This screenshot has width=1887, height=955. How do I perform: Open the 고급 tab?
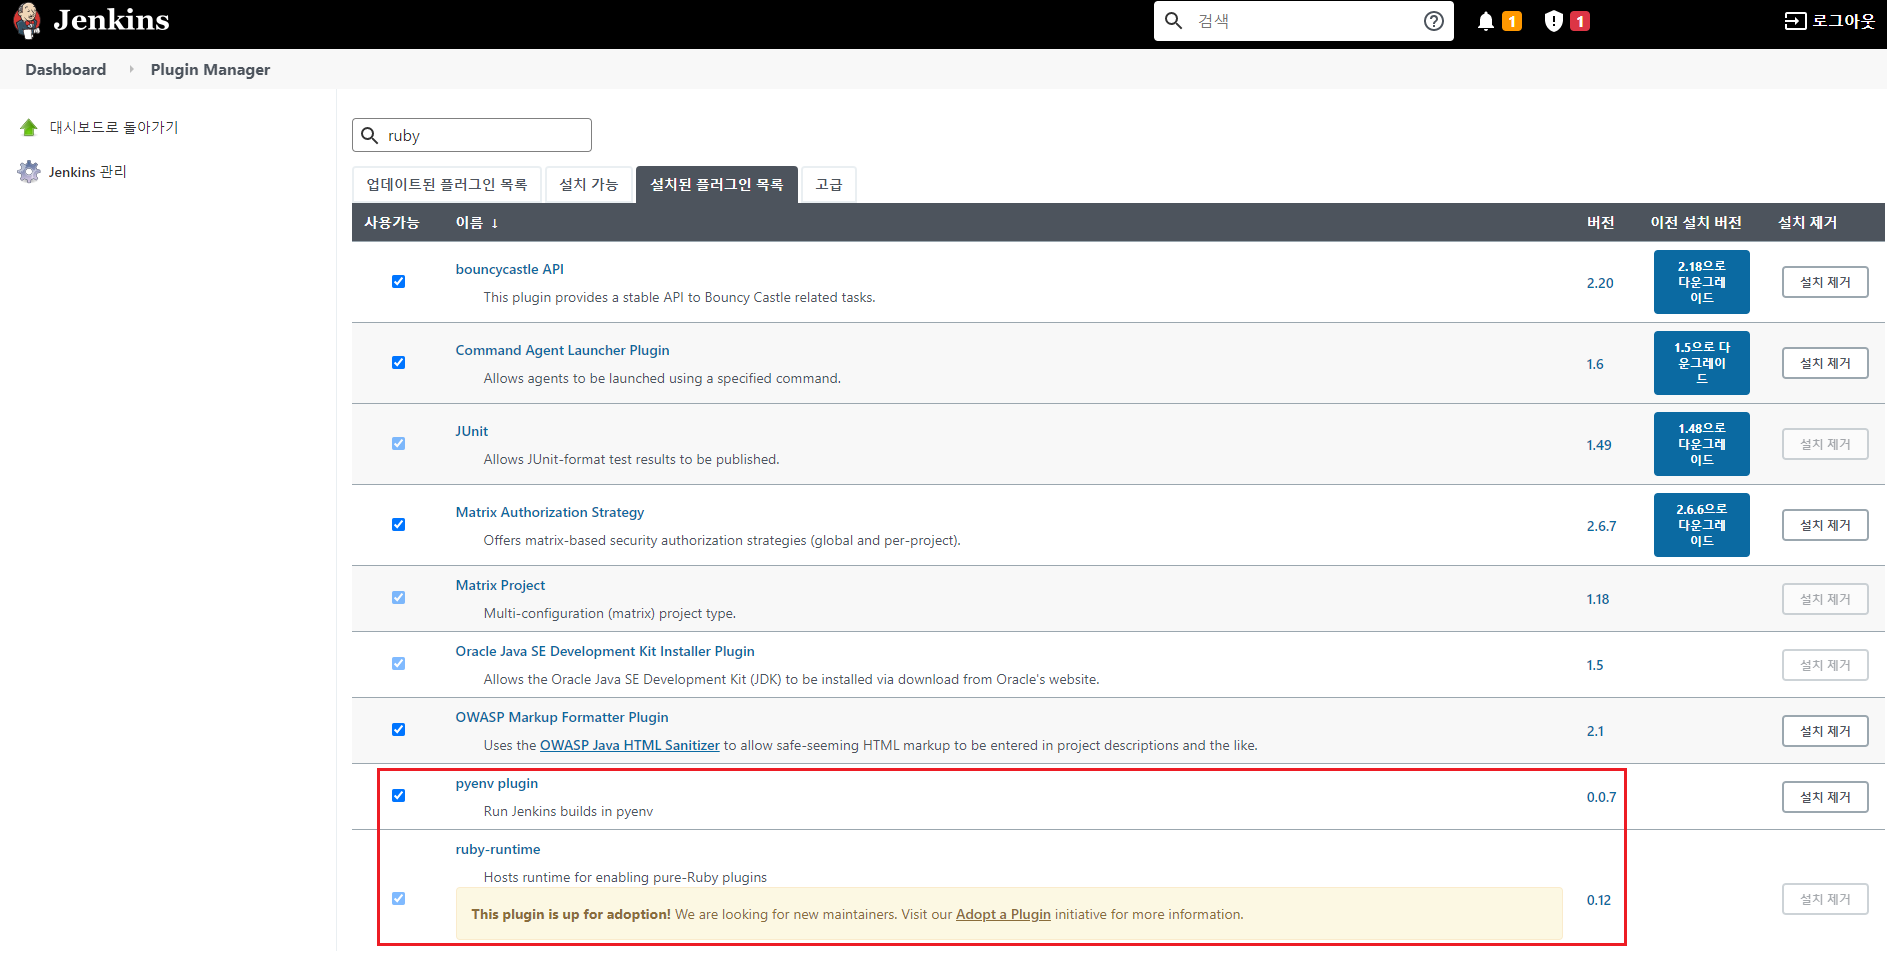(828, 184)
